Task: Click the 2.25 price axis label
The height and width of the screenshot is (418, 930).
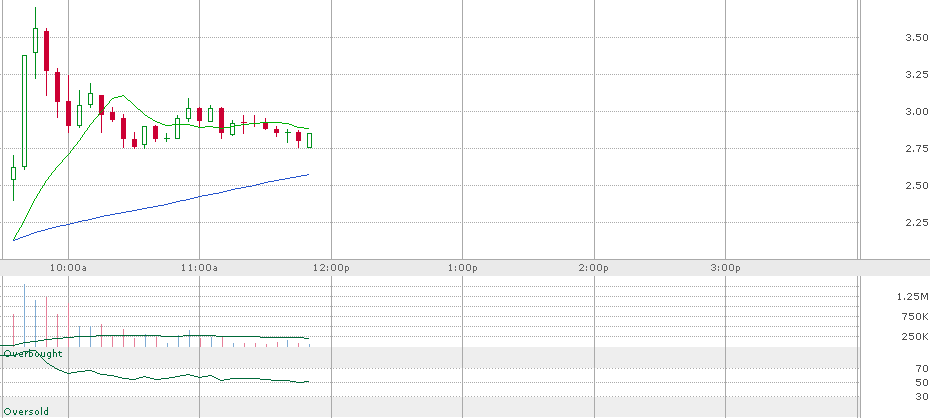Action: (x=916, y=222)
